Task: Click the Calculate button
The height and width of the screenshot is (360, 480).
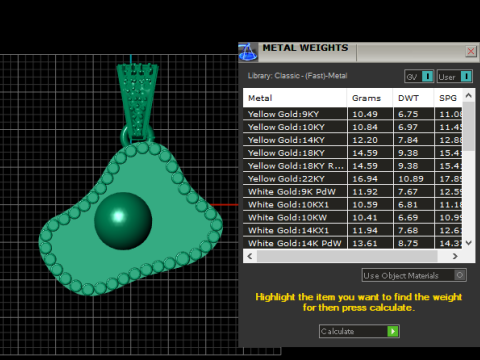Action: 359,331
